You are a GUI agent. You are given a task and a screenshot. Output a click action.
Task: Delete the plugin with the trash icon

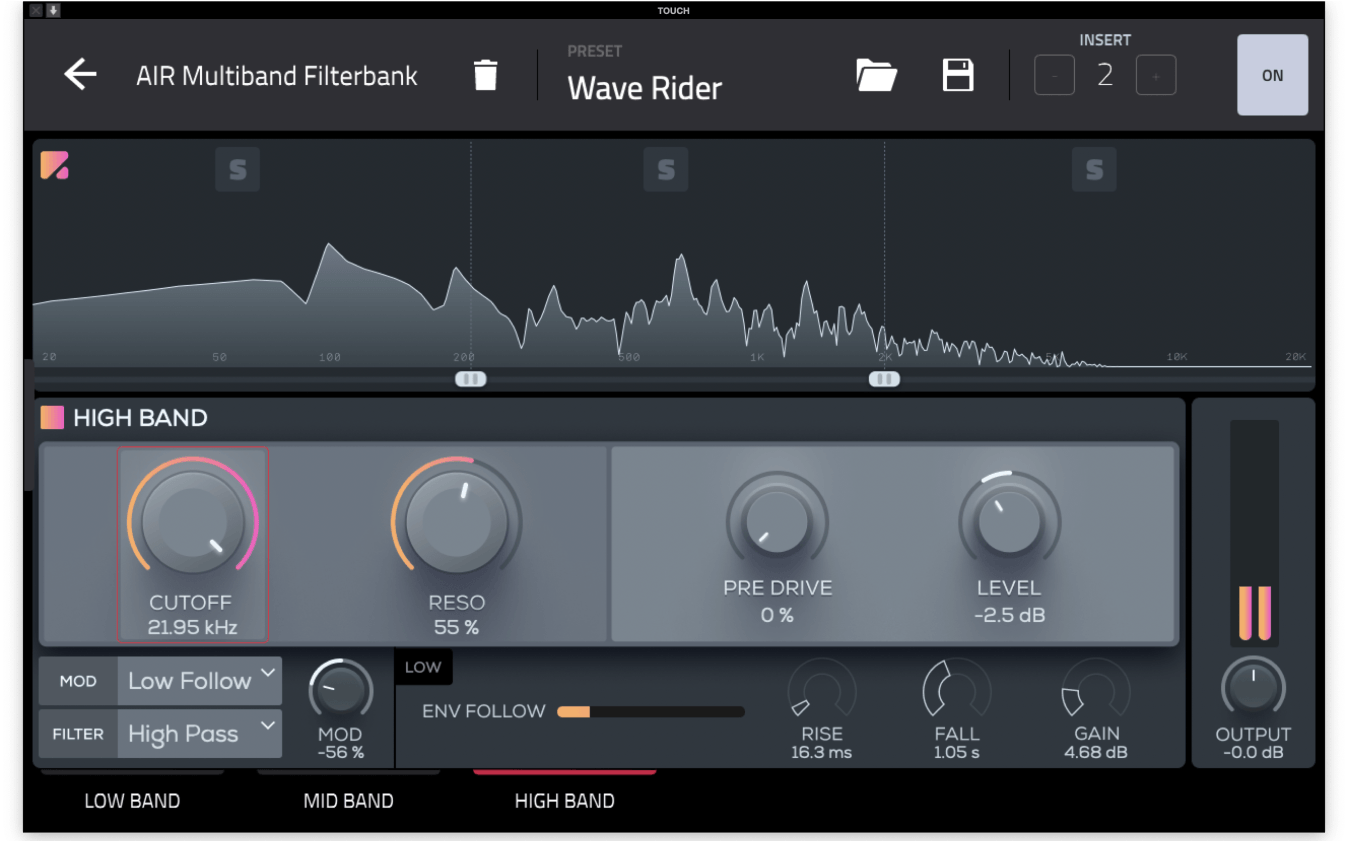[485, 75]
